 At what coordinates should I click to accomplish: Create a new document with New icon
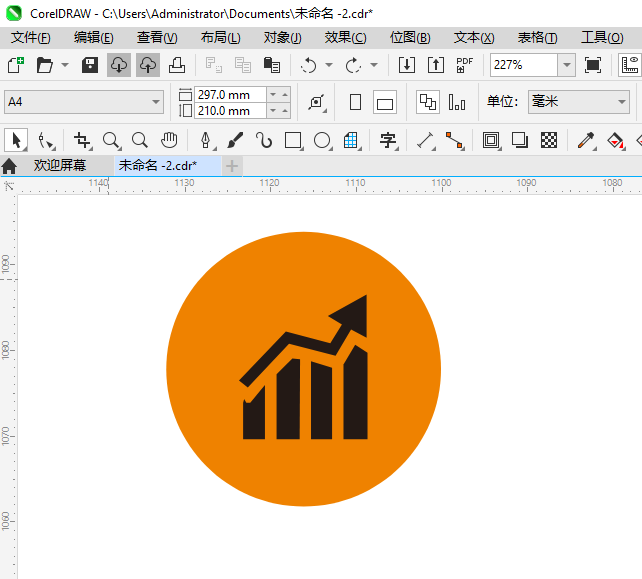click(x=16, y=65)
